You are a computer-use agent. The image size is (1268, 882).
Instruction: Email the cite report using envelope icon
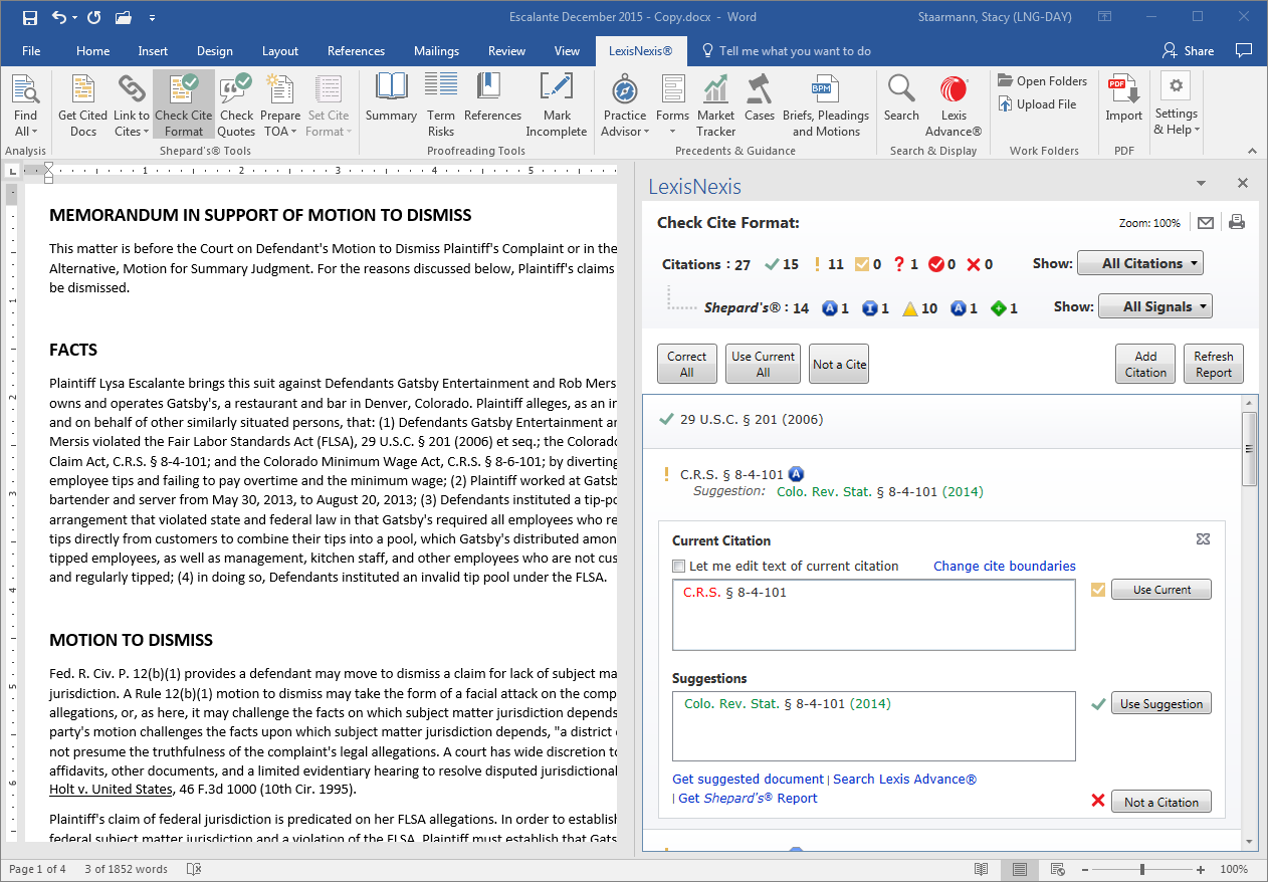[x=1206, y=223]
